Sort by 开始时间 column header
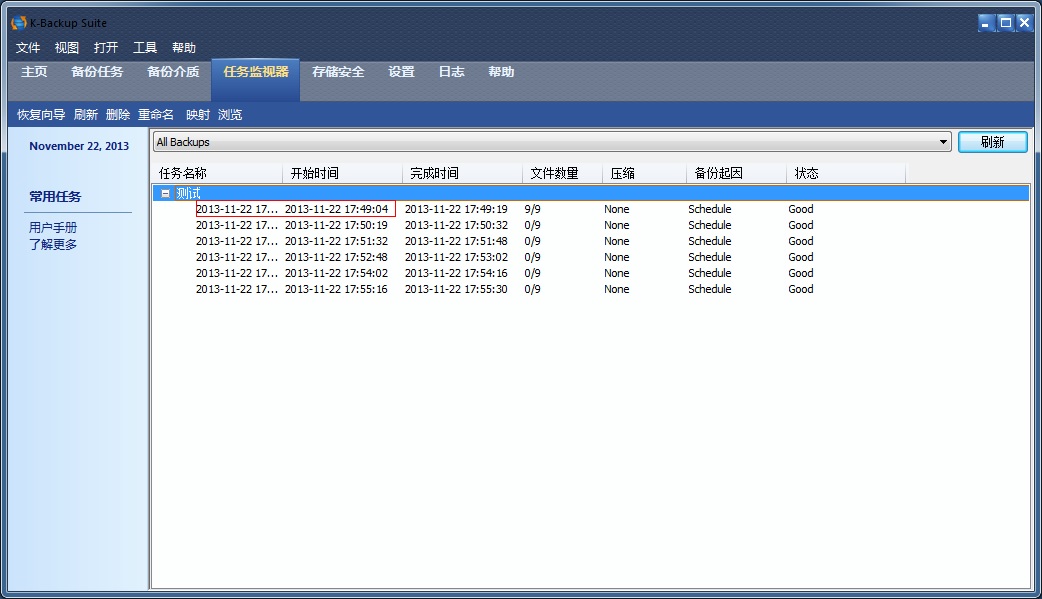The image size is (1042, 599). (342, 174)
